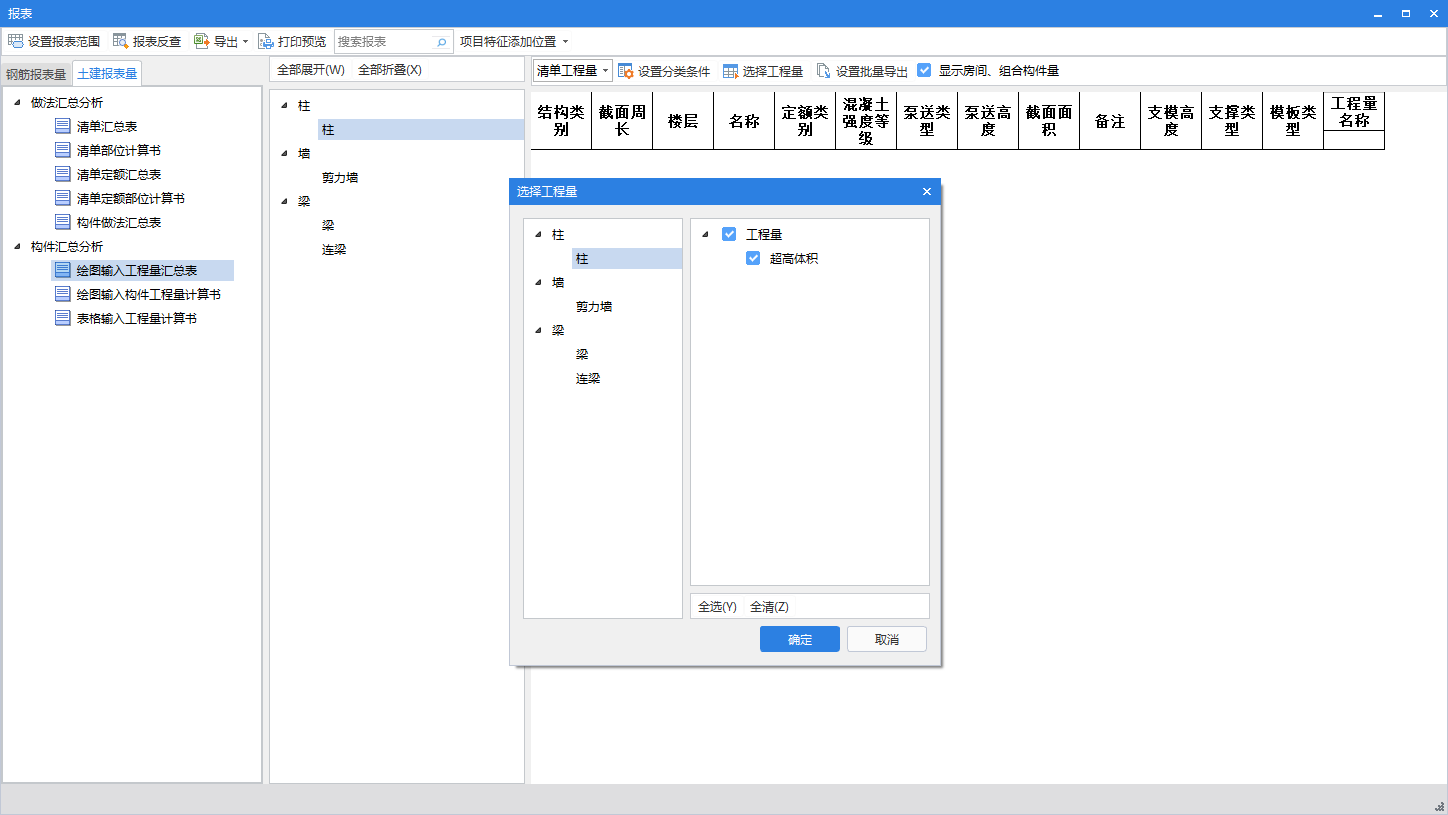Select 清单汇总表 report

click(107, 126)
